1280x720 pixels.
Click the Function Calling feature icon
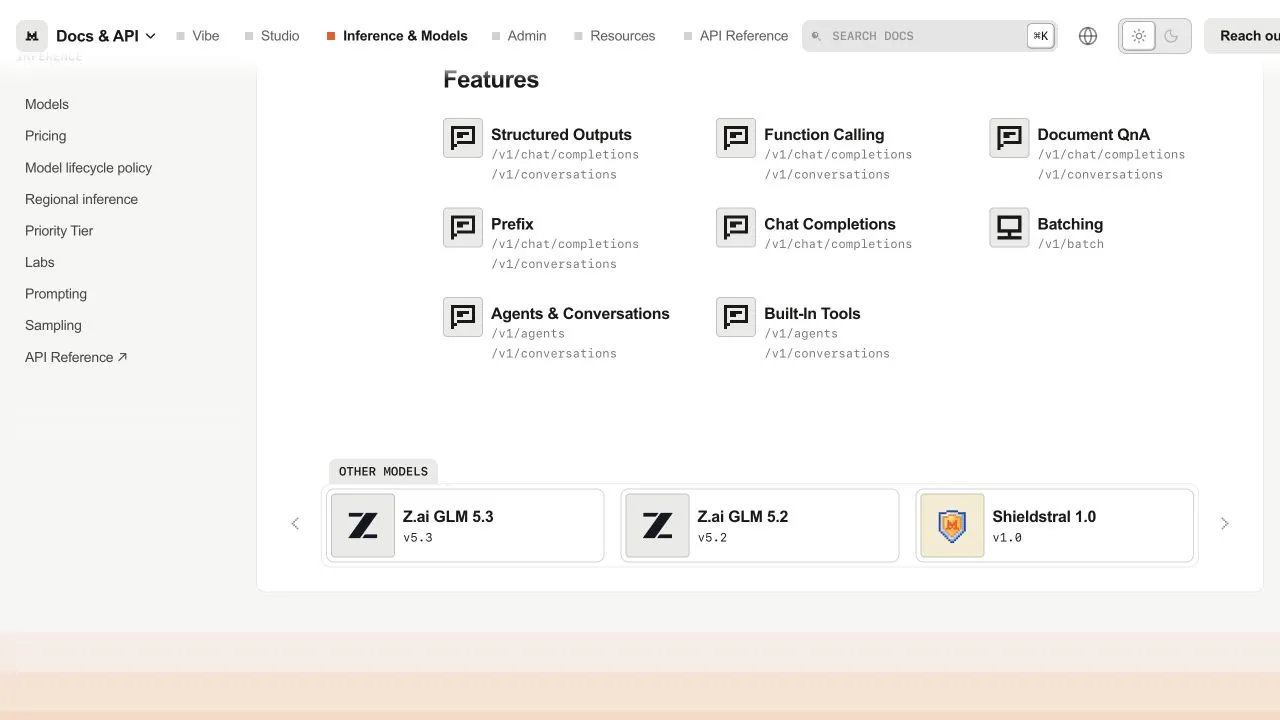(736, 138)
